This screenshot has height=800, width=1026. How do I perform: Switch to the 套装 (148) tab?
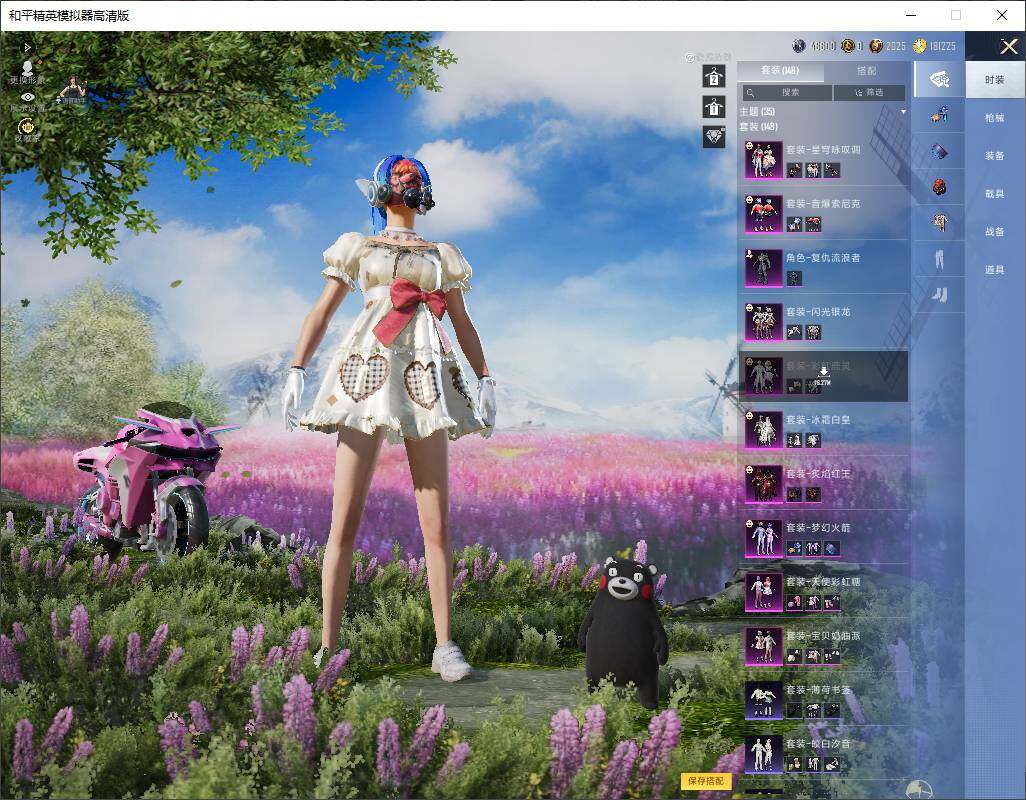[x=780, y=70]
